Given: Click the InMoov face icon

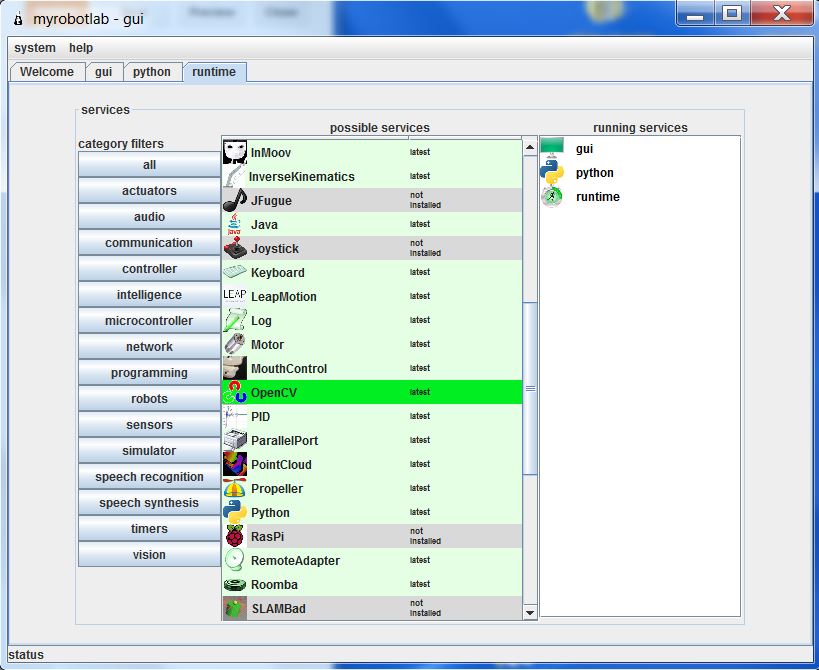Looking at the screenshot, I should tap(235, 152).
